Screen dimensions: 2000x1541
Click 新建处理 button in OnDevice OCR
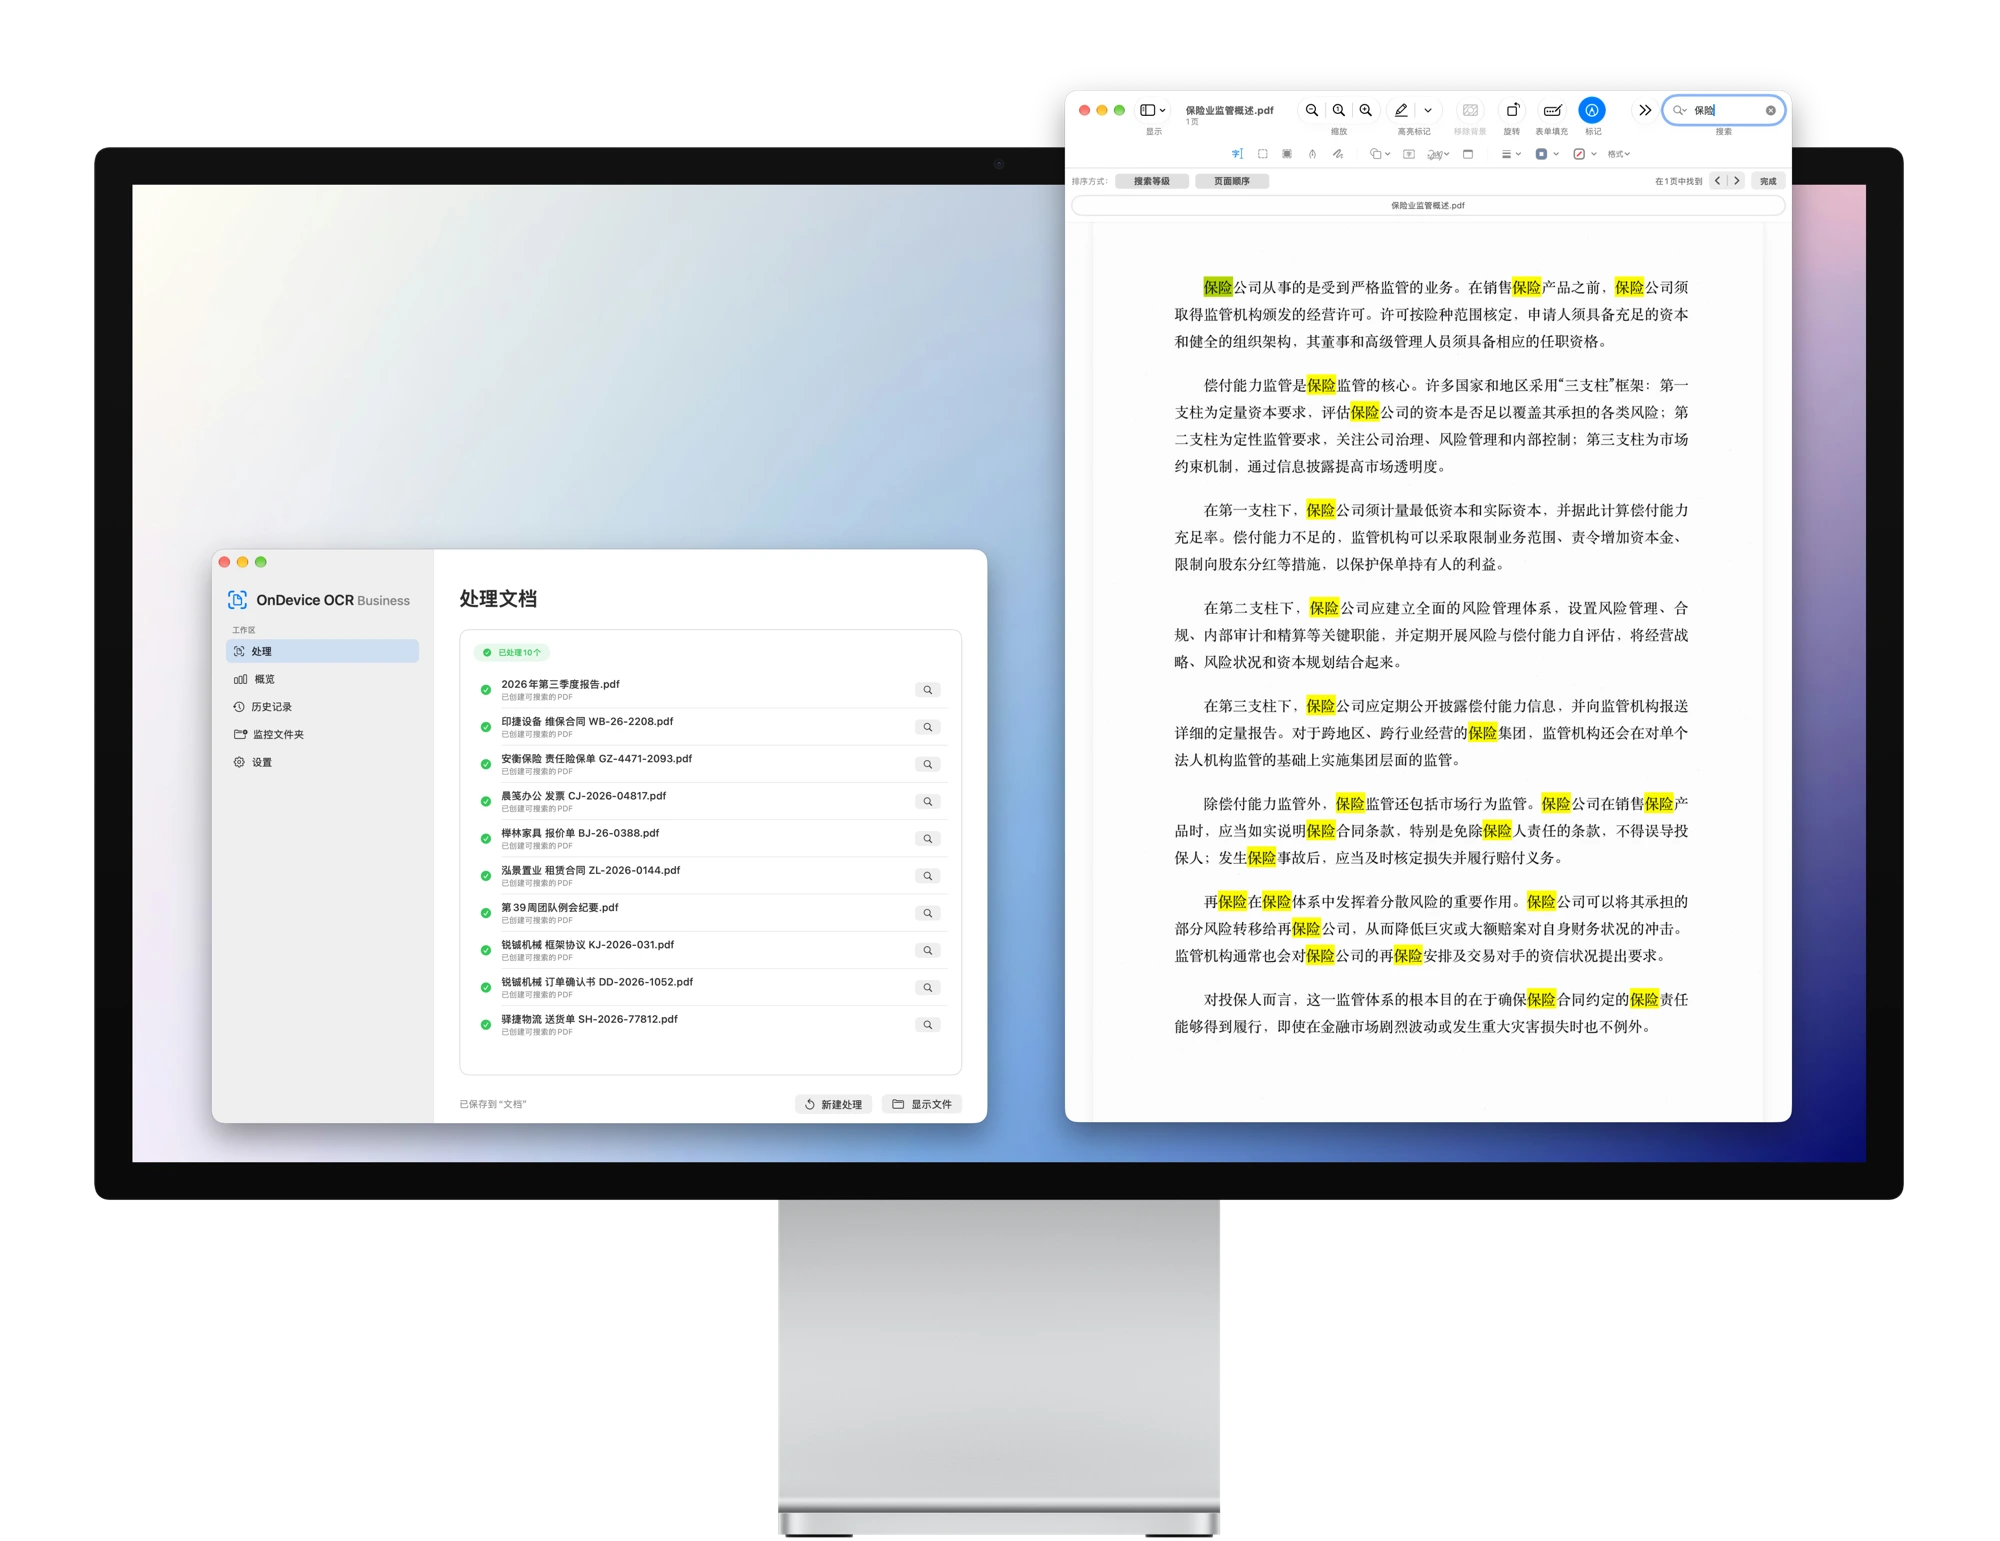coord(834,1104)
